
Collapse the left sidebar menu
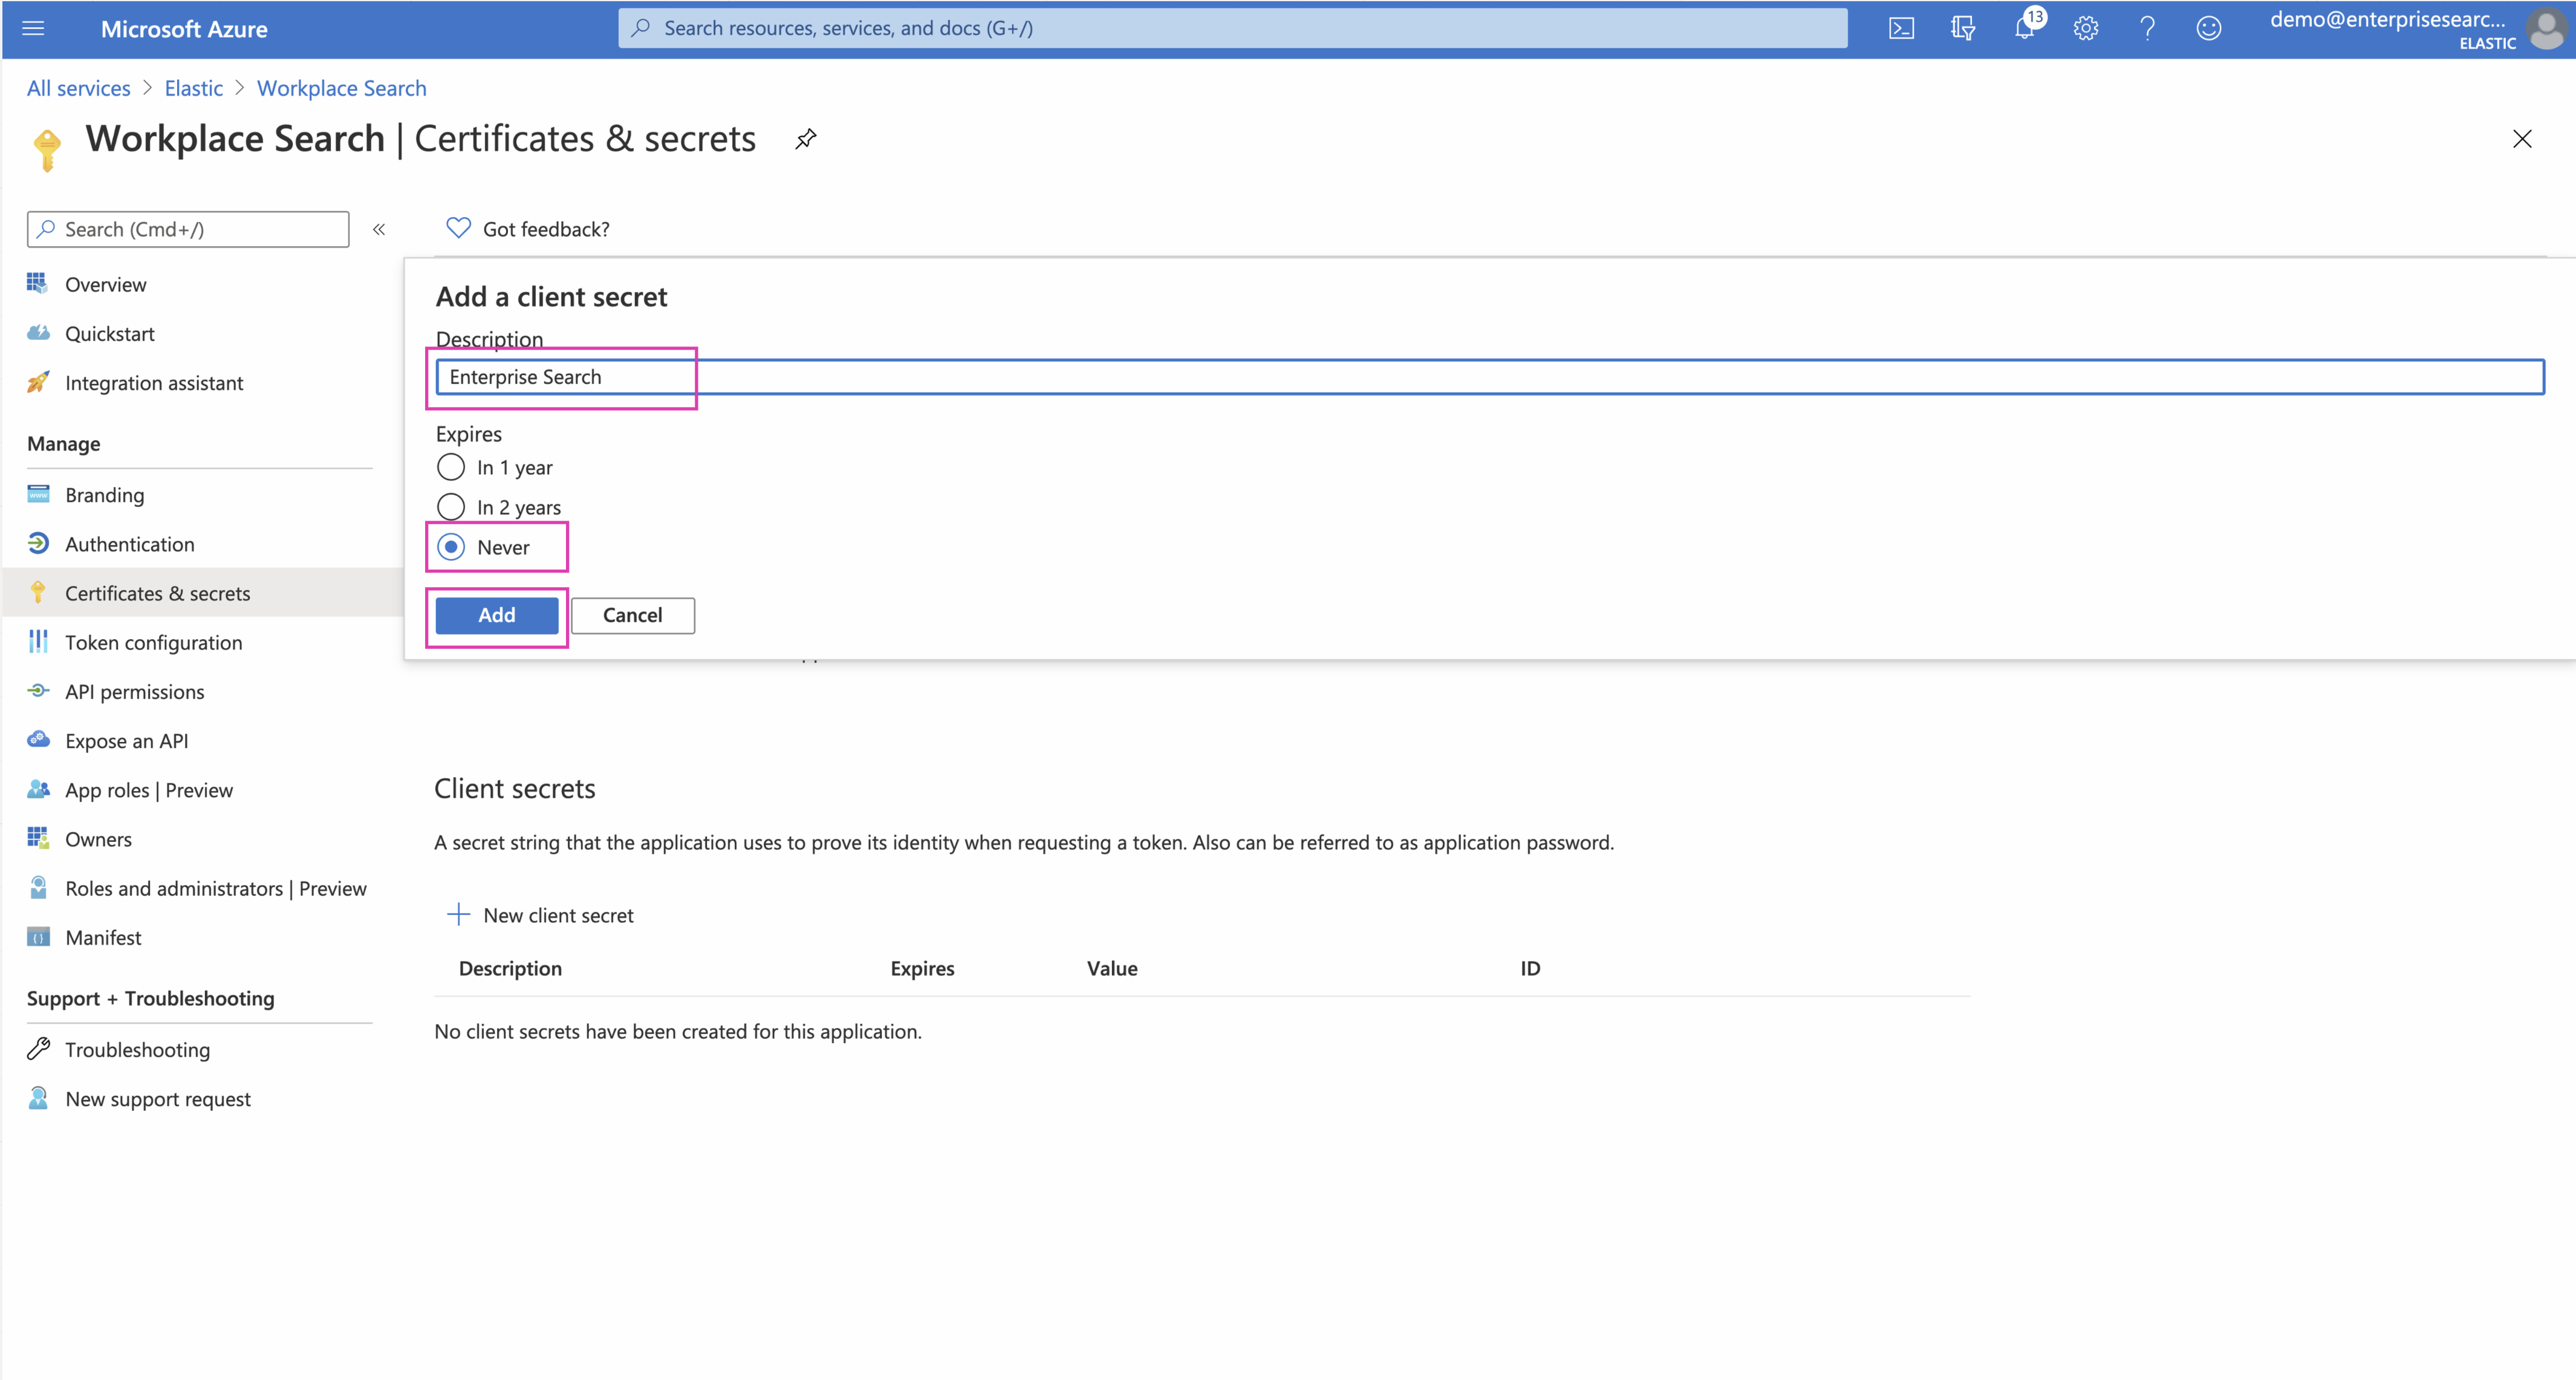(x=379, y=229)
